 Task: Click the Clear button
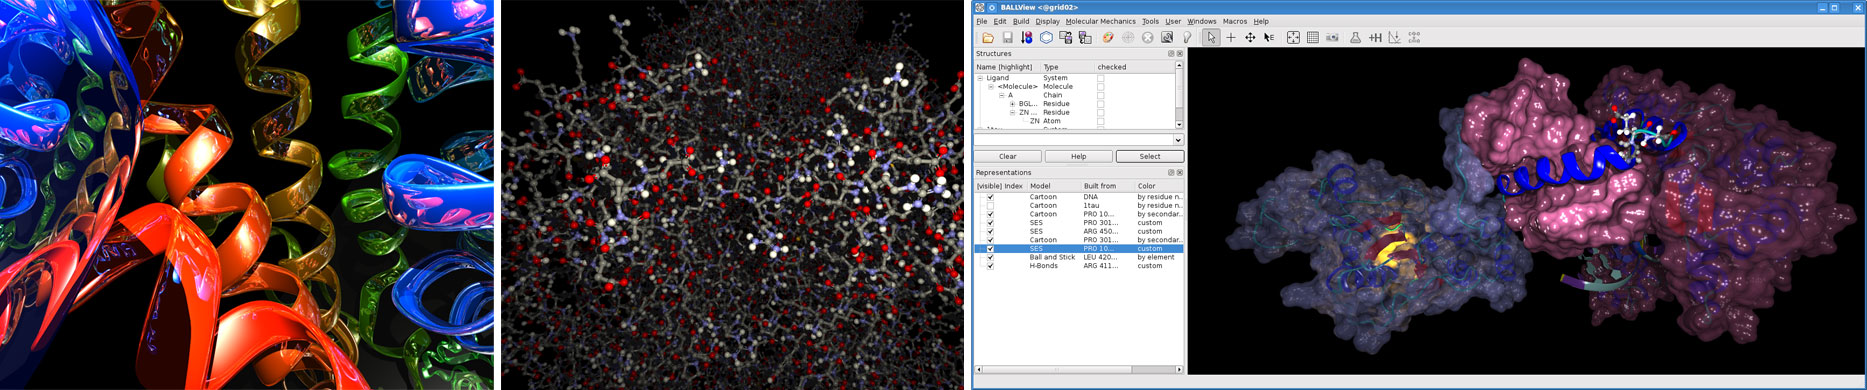(1007, 156)
